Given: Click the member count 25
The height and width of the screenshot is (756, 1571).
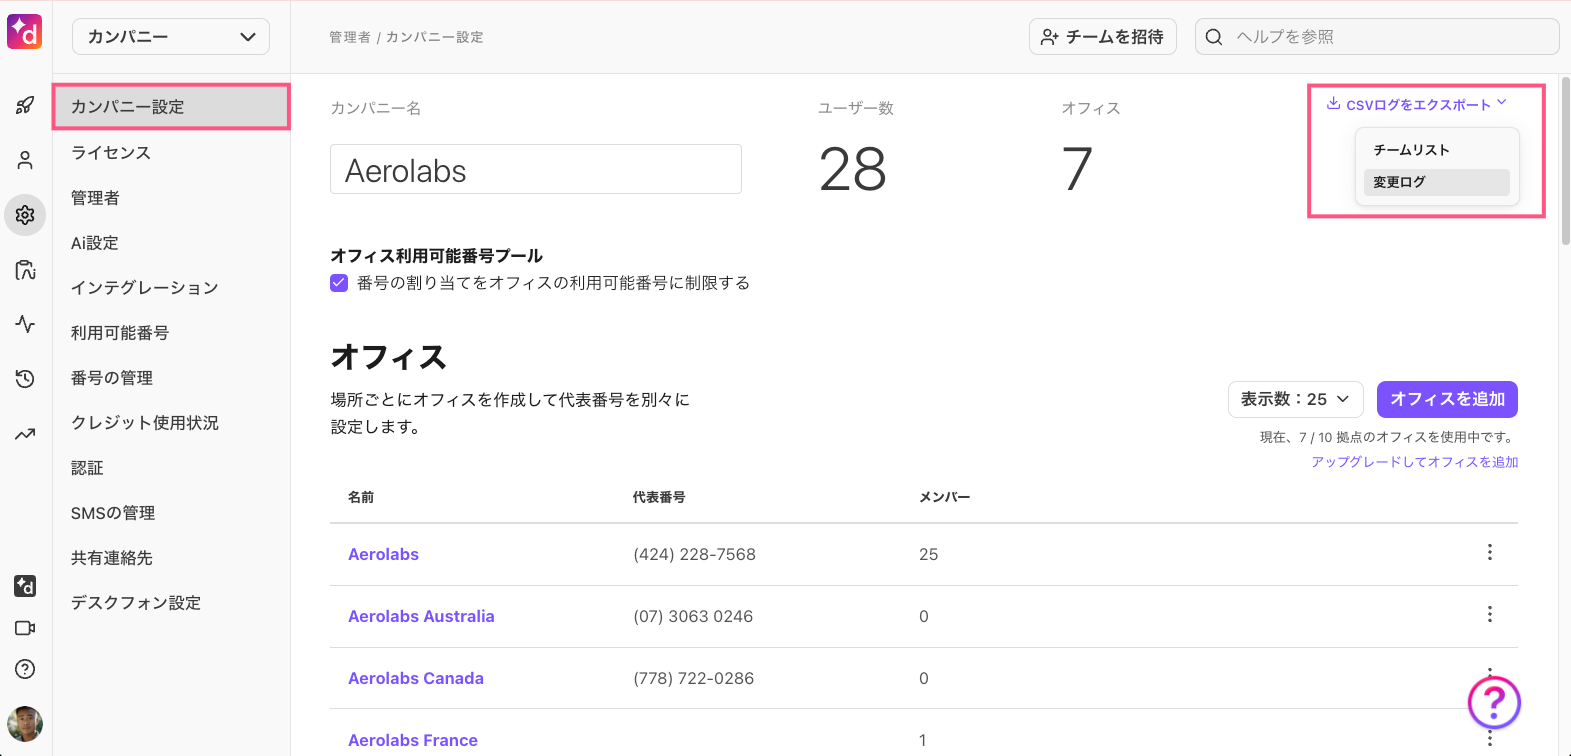Looking at the screenshot, I should click(929, 554).
